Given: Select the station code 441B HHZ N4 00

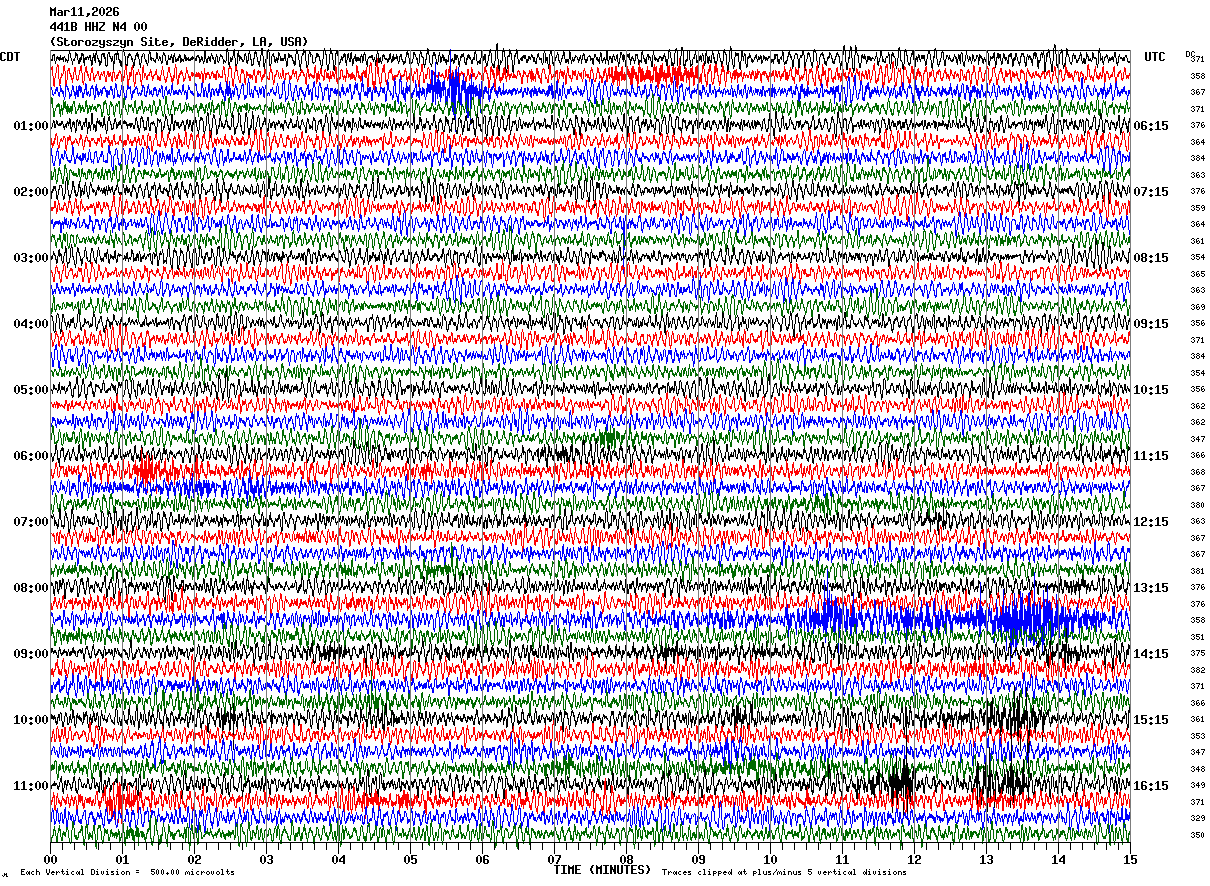Looking at the screenshot, I should click(x=98, y=27).
